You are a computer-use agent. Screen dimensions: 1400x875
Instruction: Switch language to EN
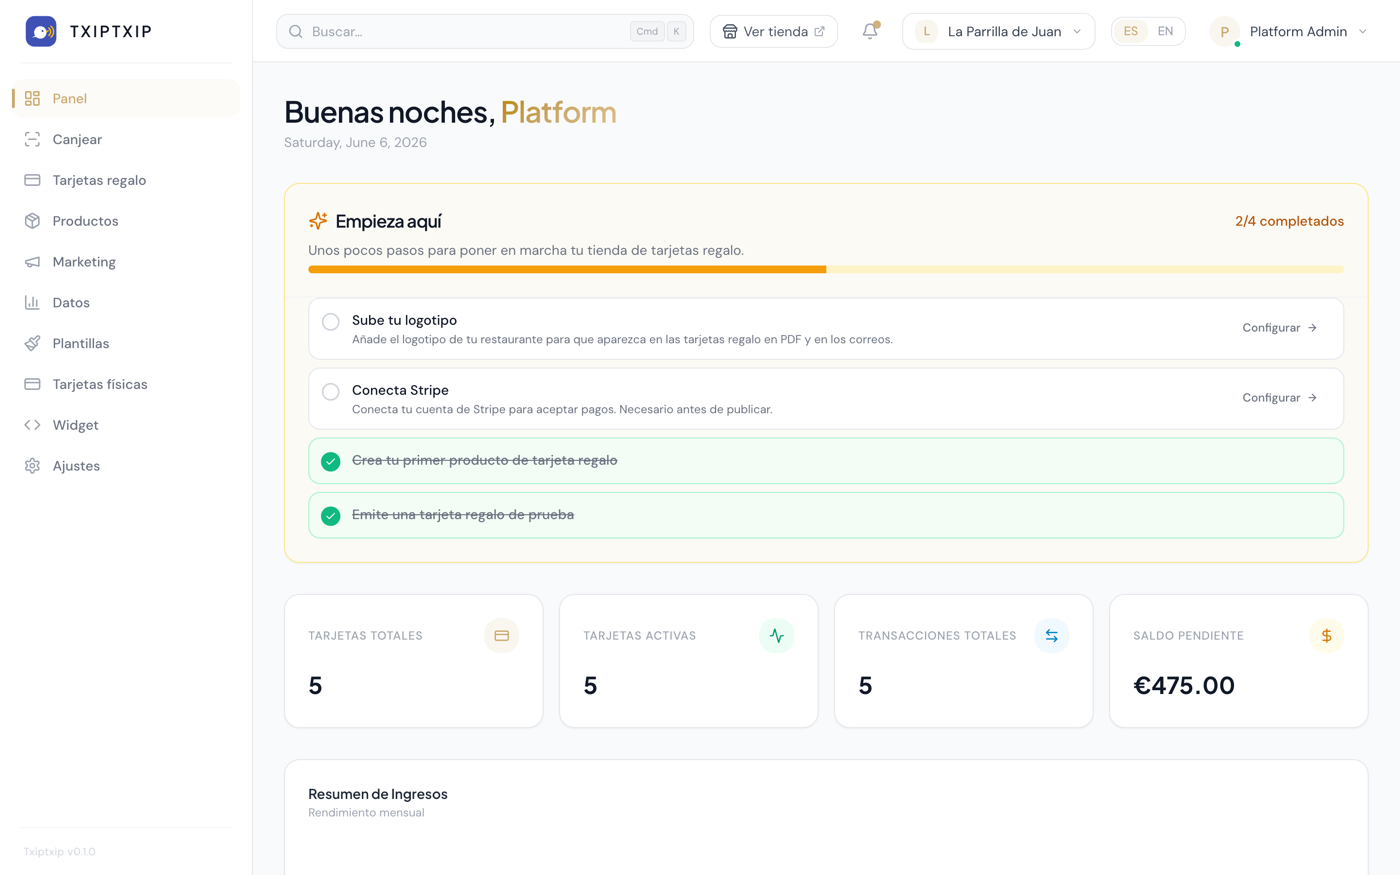point(1165,31)
